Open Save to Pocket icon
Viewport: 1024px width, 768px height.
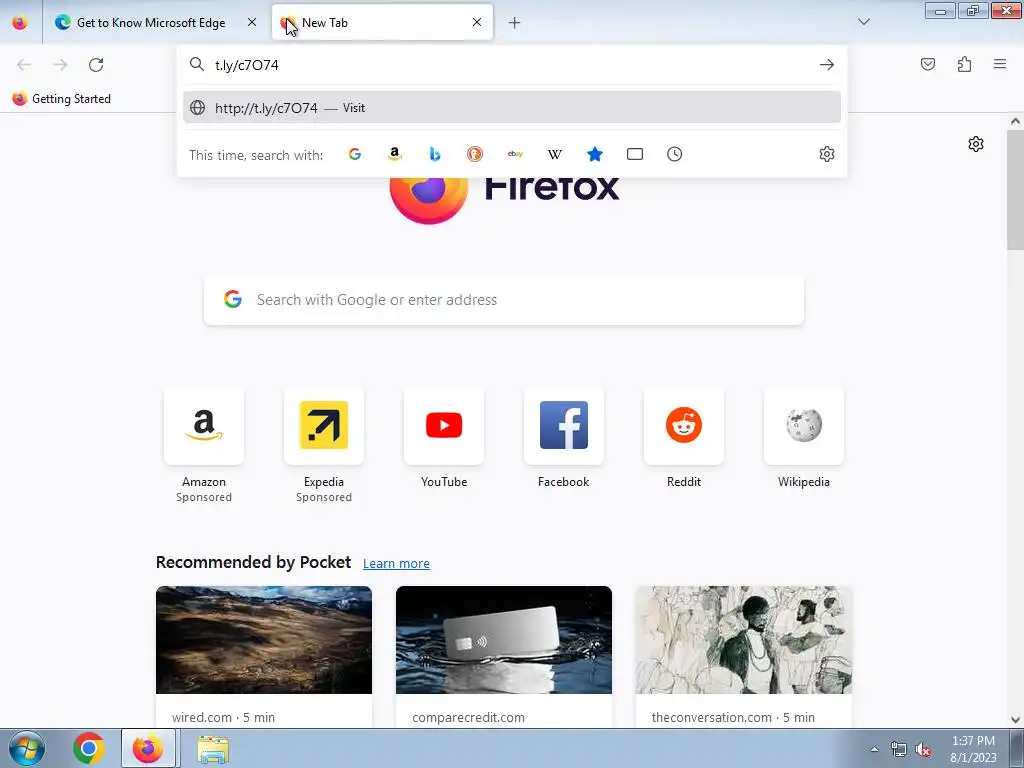[928, 64]
